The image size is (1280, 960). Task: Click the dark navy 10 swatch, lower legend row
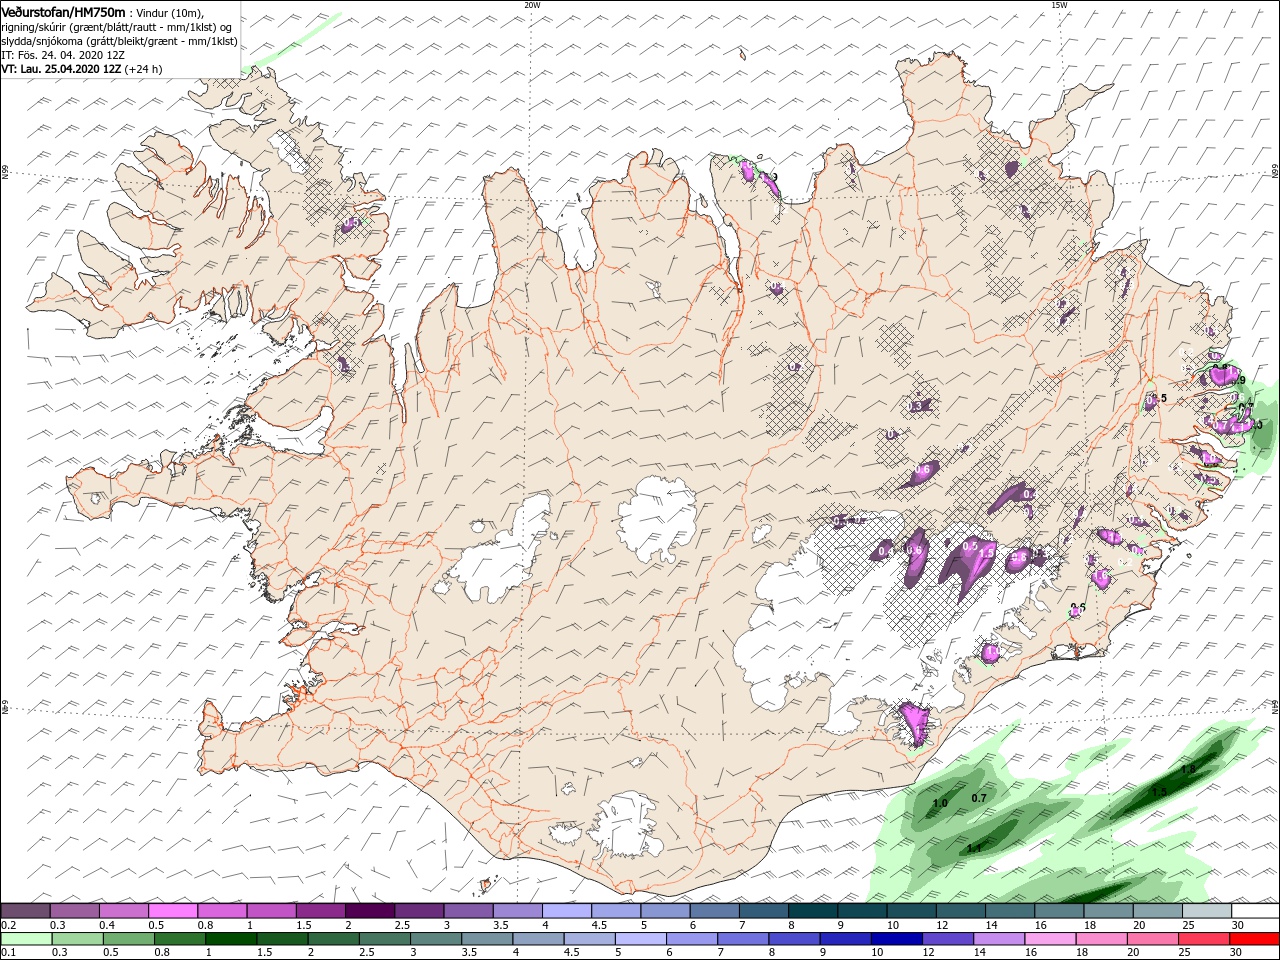[898, 939]
